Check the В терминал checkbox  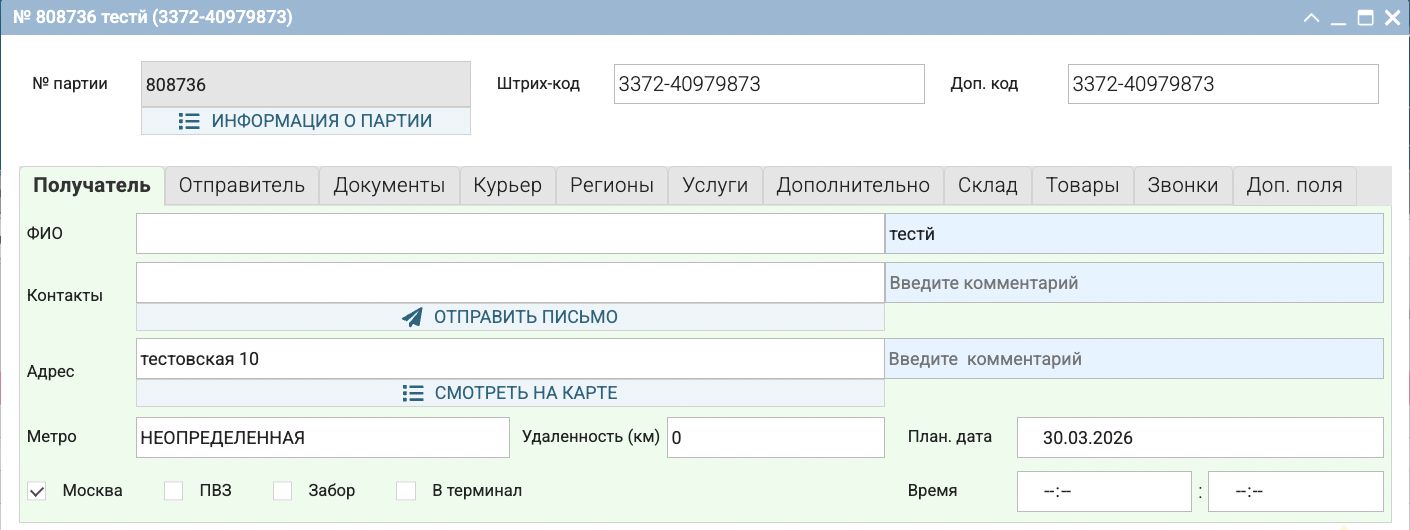click(406, 491)
